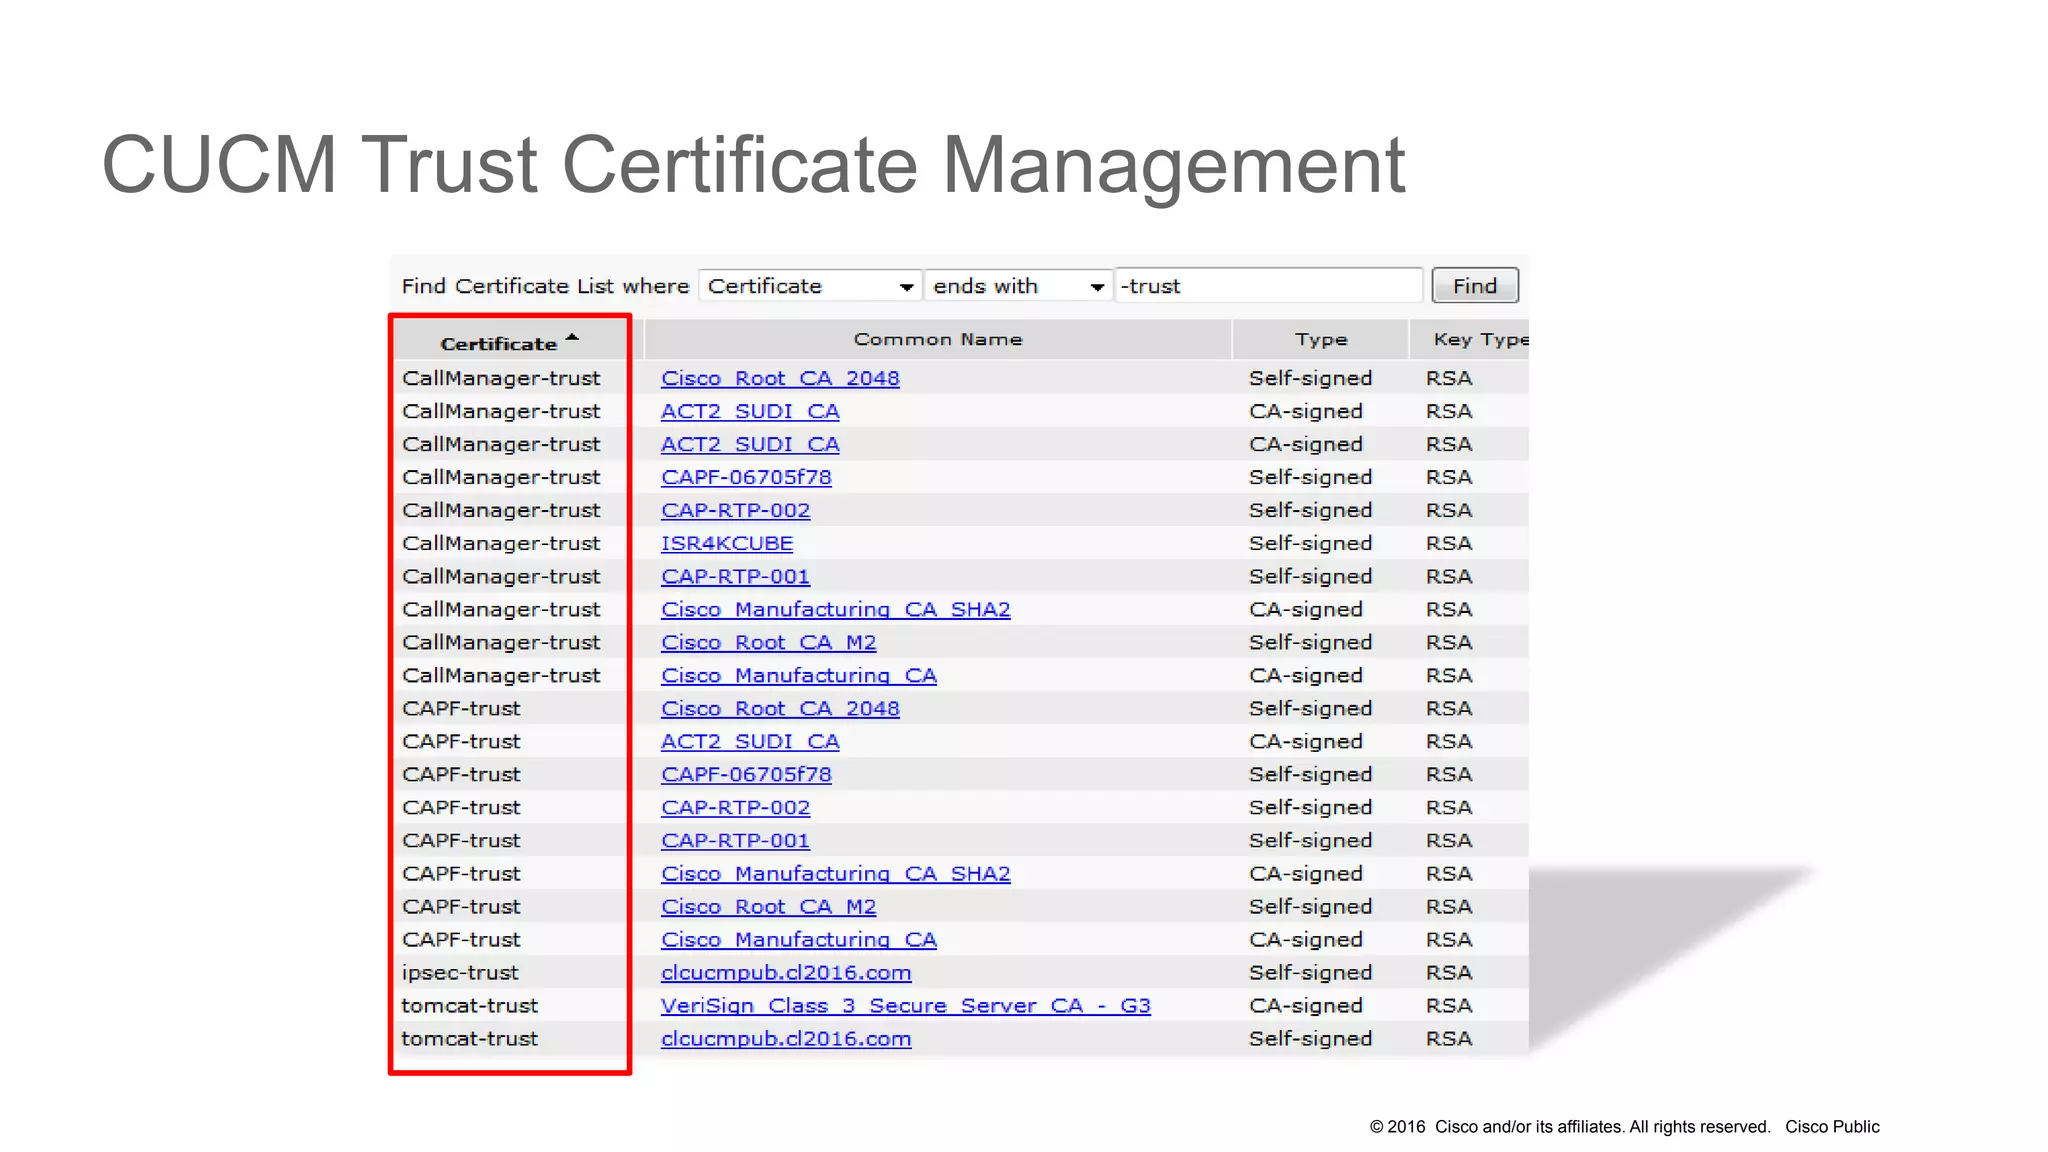Open CAP-RTP-002 in CAPF-trust row
This screenshot has width=2048, height=1152.
click(735, 807)
